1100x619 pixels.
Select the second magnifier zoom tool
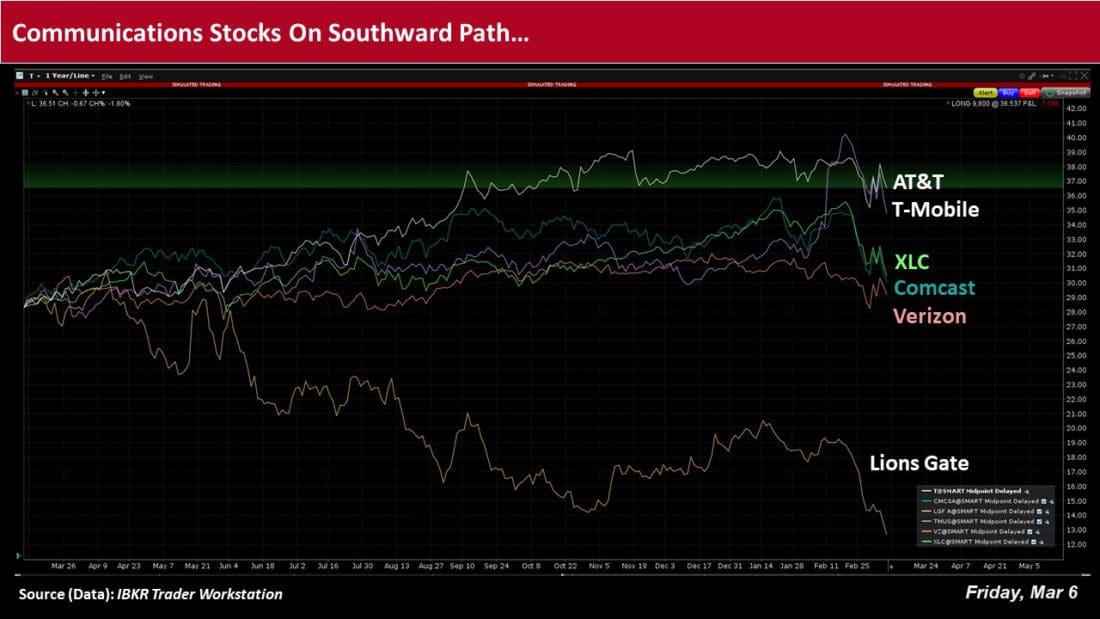click(x=65, y=93)
